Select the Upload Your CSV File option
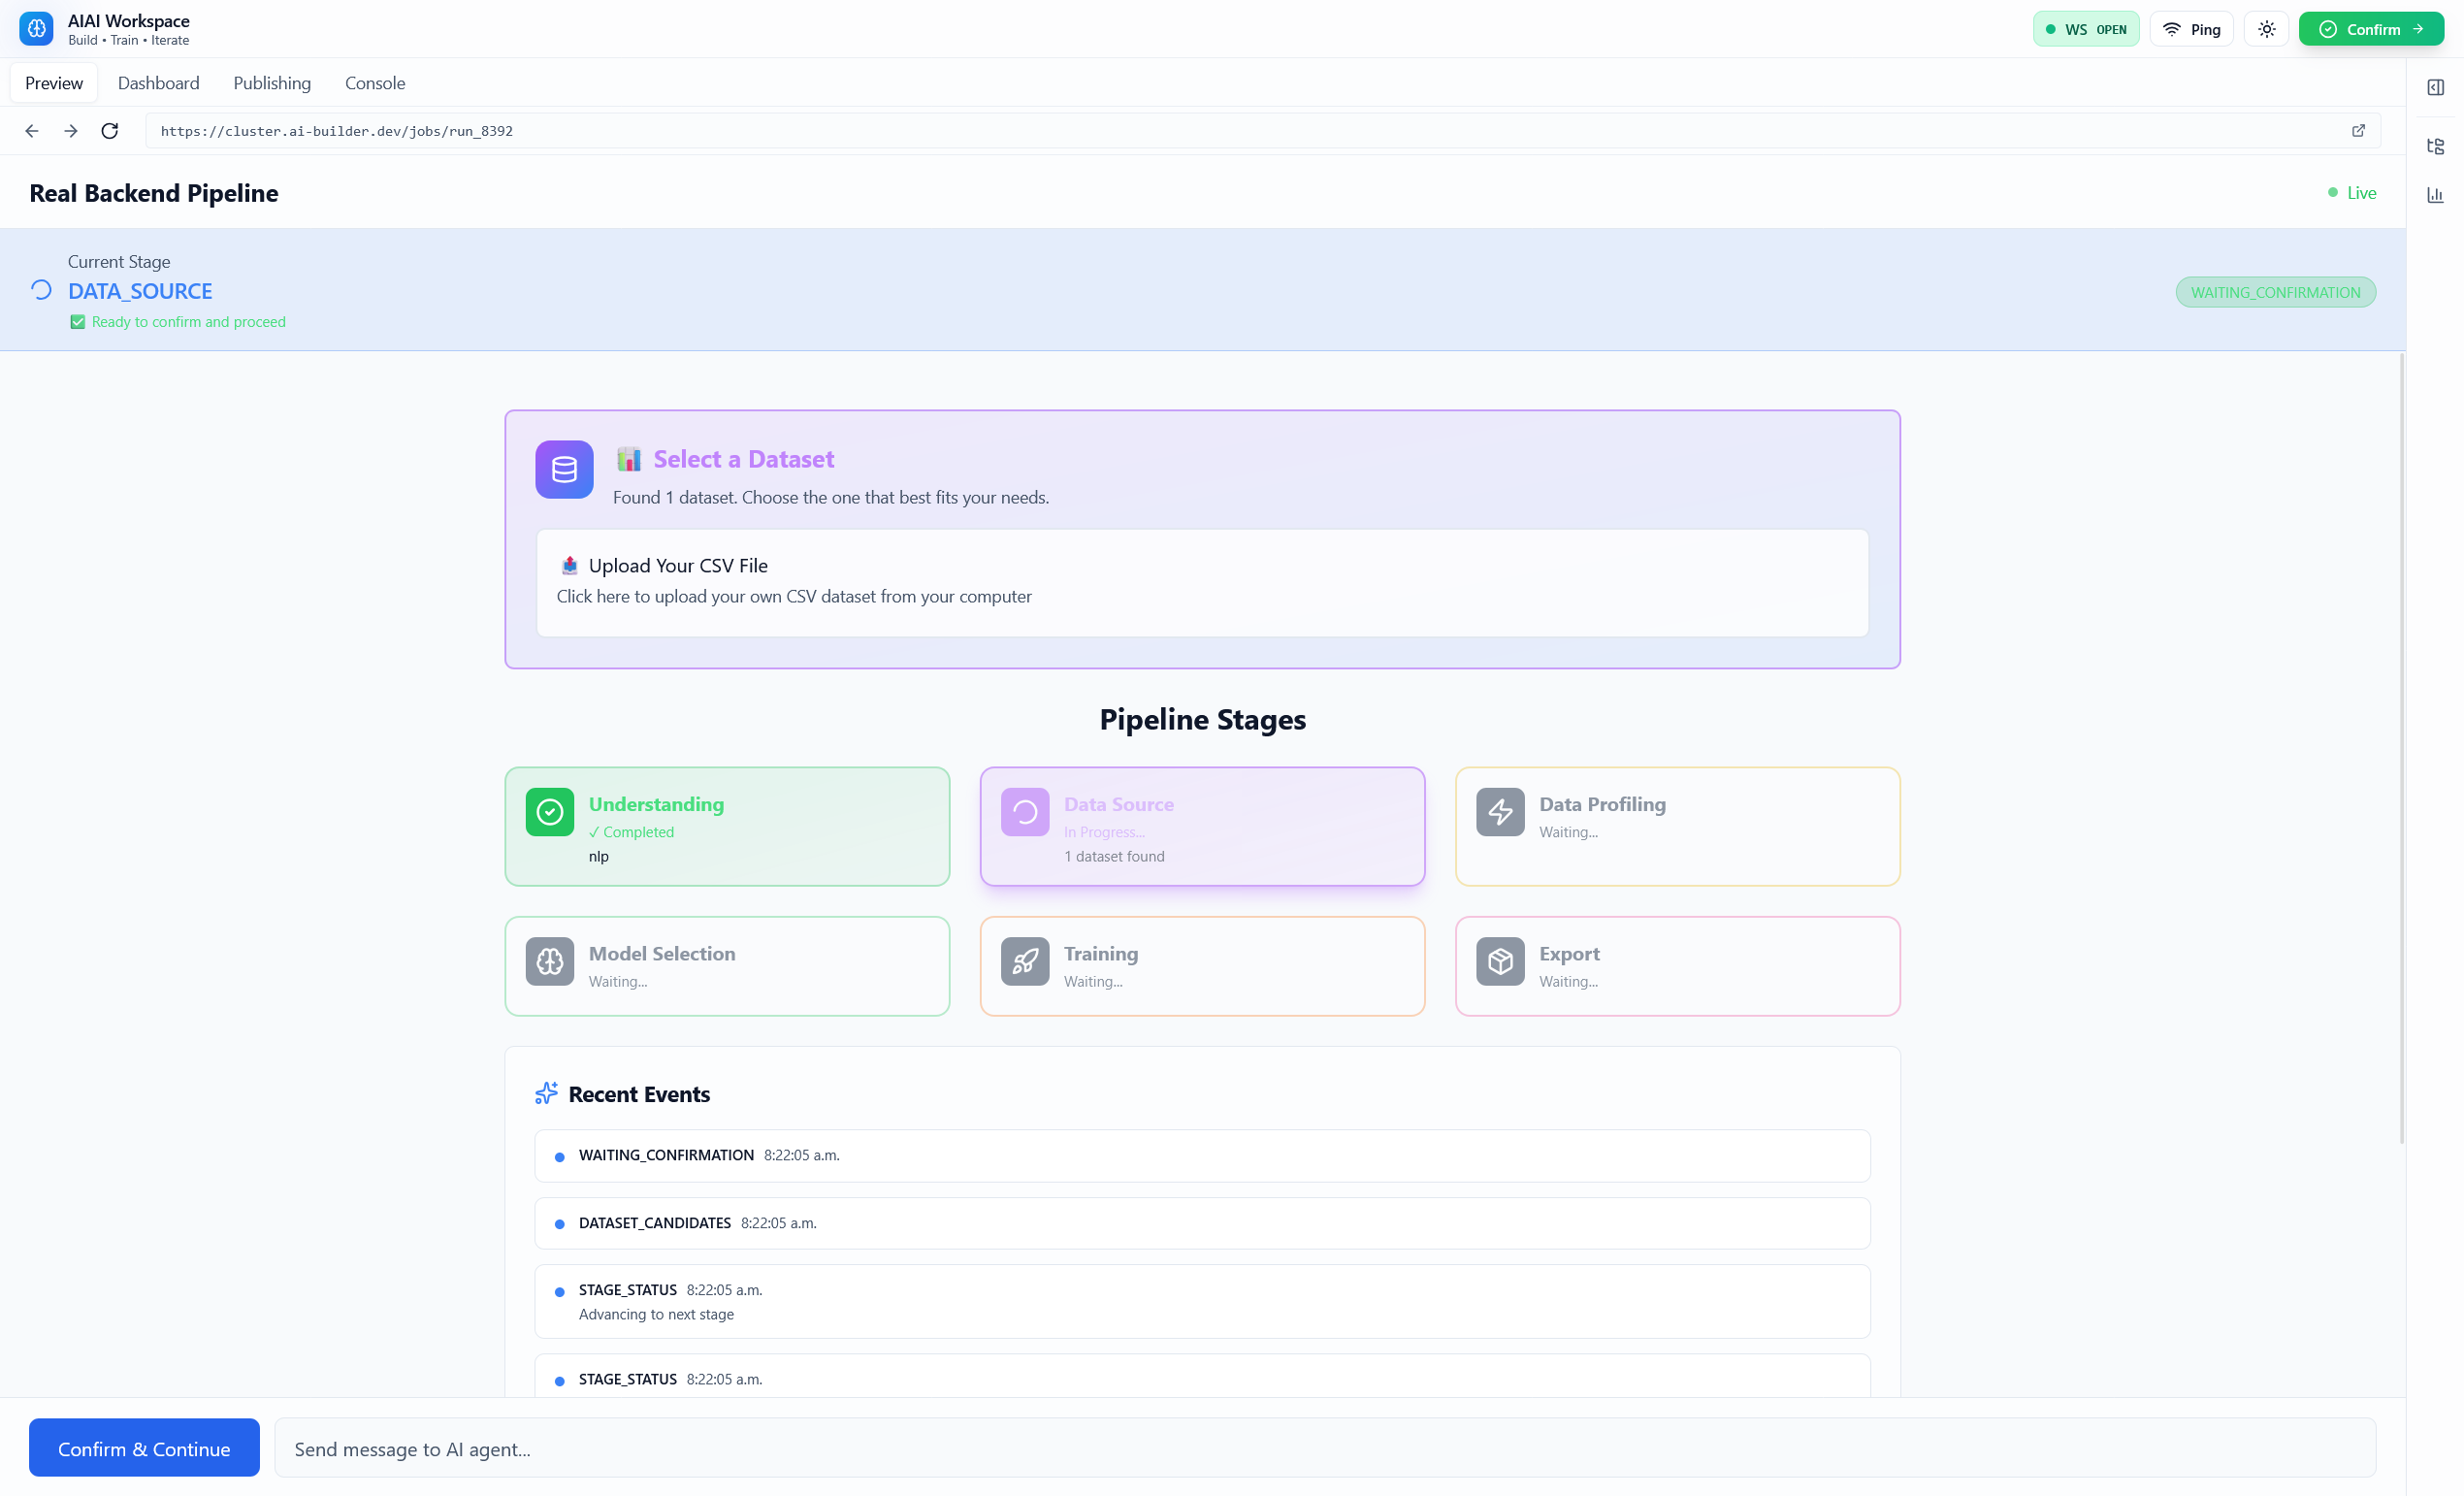Image resolution: width=2464 pixels, height=1496 pixels. pyautogui.click(x=1202, y=582)
